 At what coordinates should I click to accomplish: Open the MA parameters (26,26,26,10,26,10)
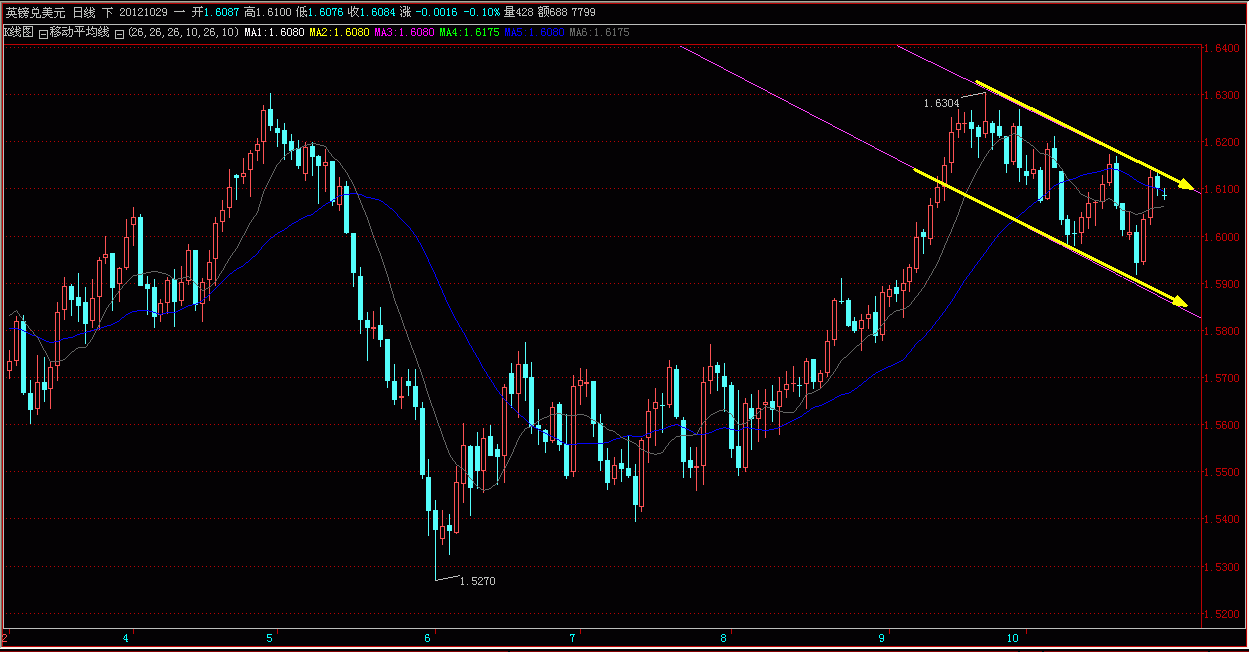tap(183, 32)
